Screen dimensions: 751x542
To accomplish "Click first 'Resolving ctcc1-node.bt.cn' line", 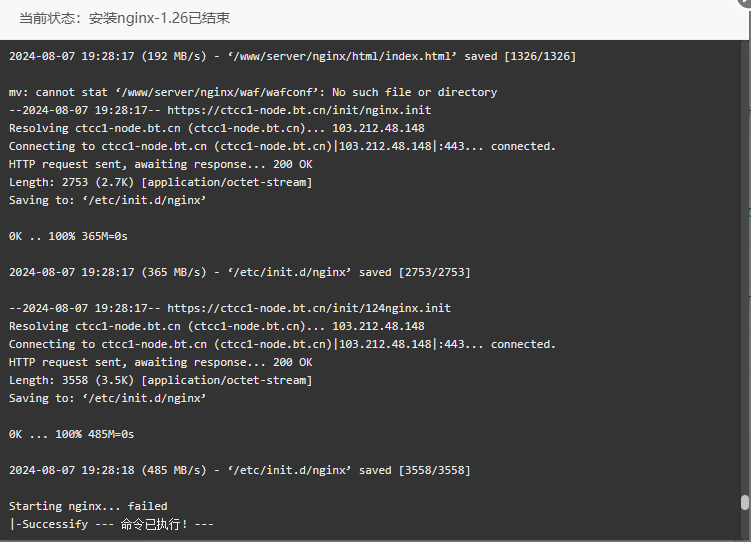I will click(216, 128).
